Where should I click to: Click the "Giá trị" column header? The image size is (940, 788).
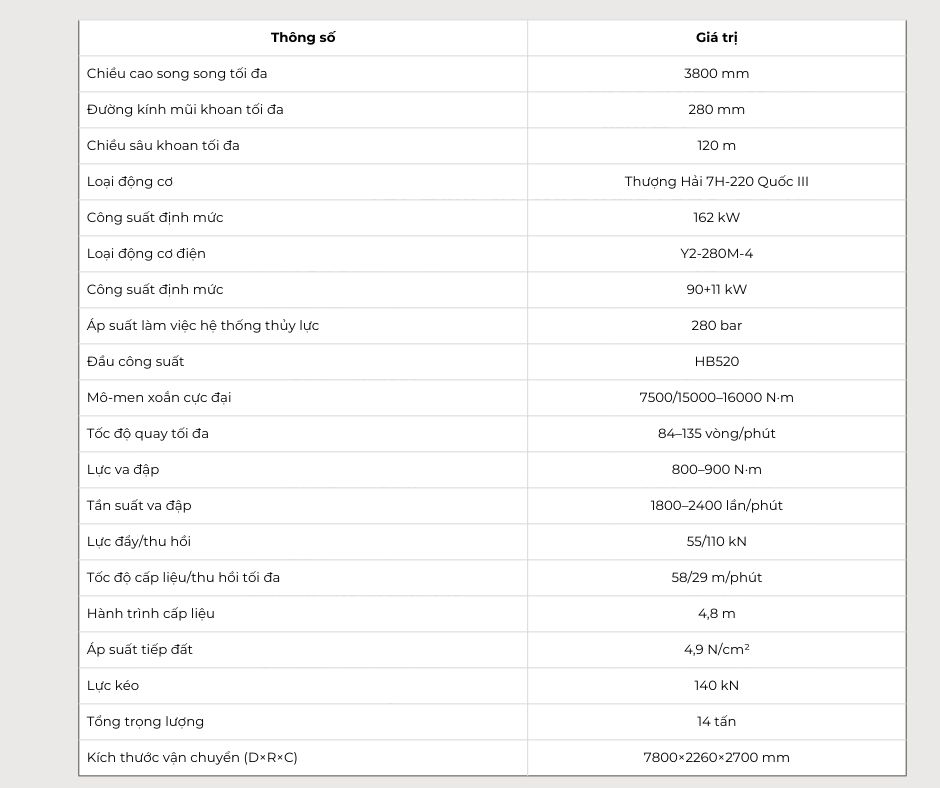tap(716, 38)
